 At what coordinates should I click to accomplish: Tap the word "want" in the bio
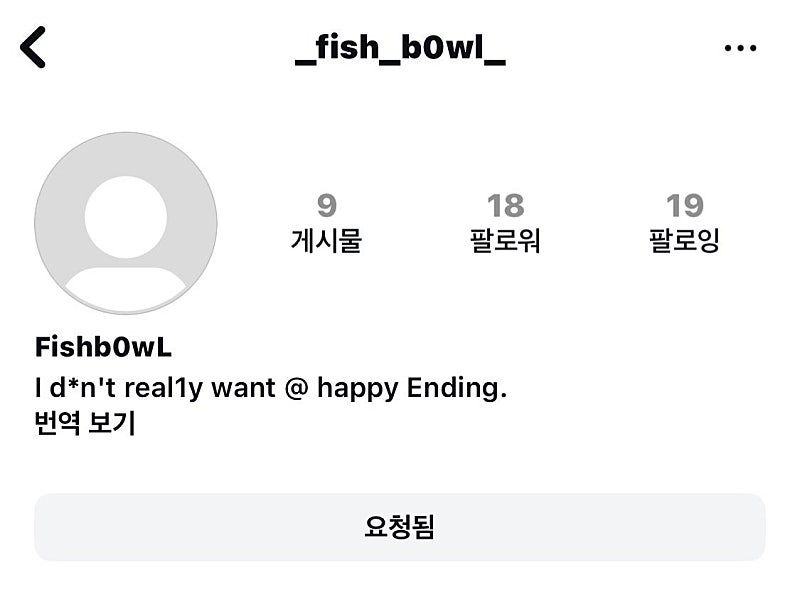[x=242, y=387]
